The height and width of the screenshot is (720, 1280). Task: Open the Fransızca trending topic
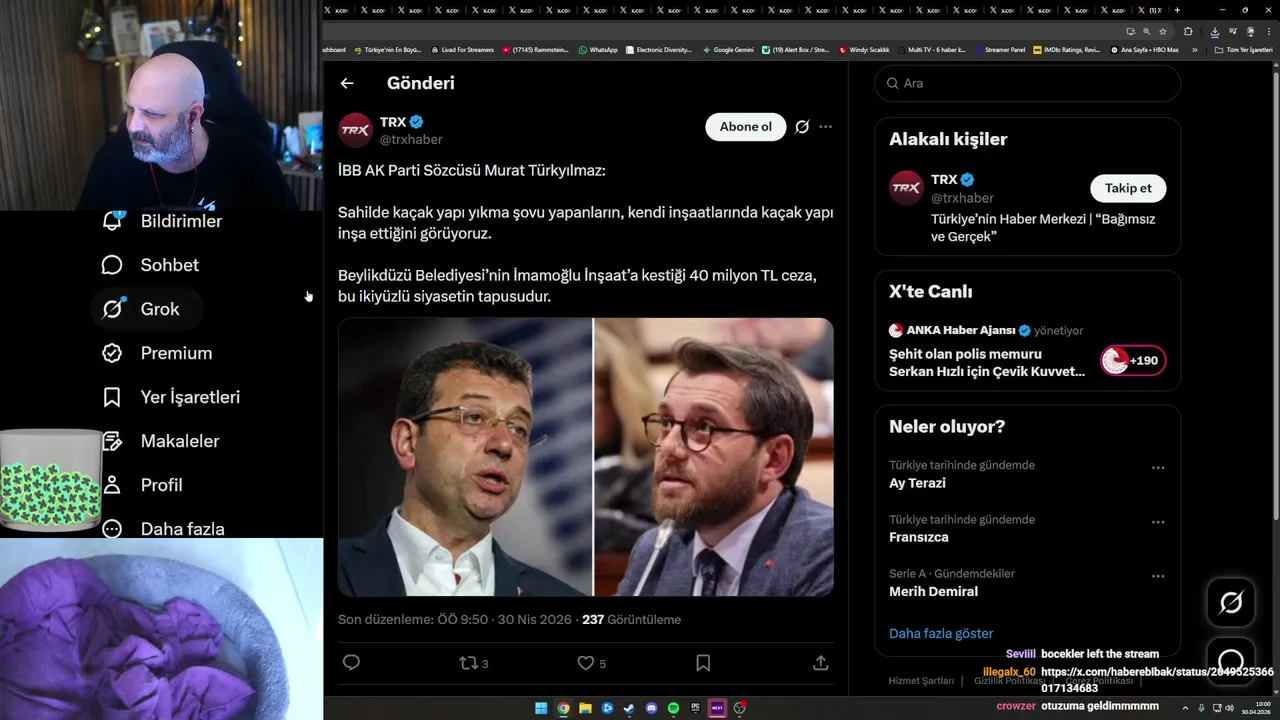point(919,537)
